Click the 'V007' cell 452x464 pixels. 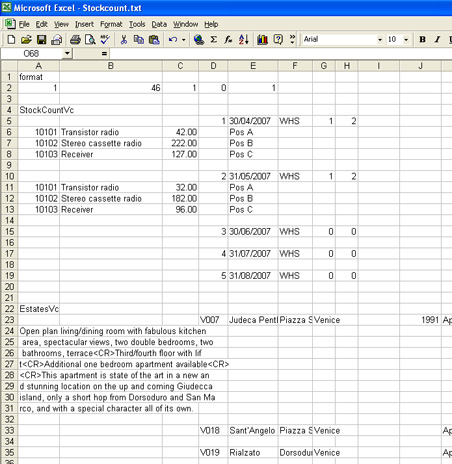tap(213, 320)
